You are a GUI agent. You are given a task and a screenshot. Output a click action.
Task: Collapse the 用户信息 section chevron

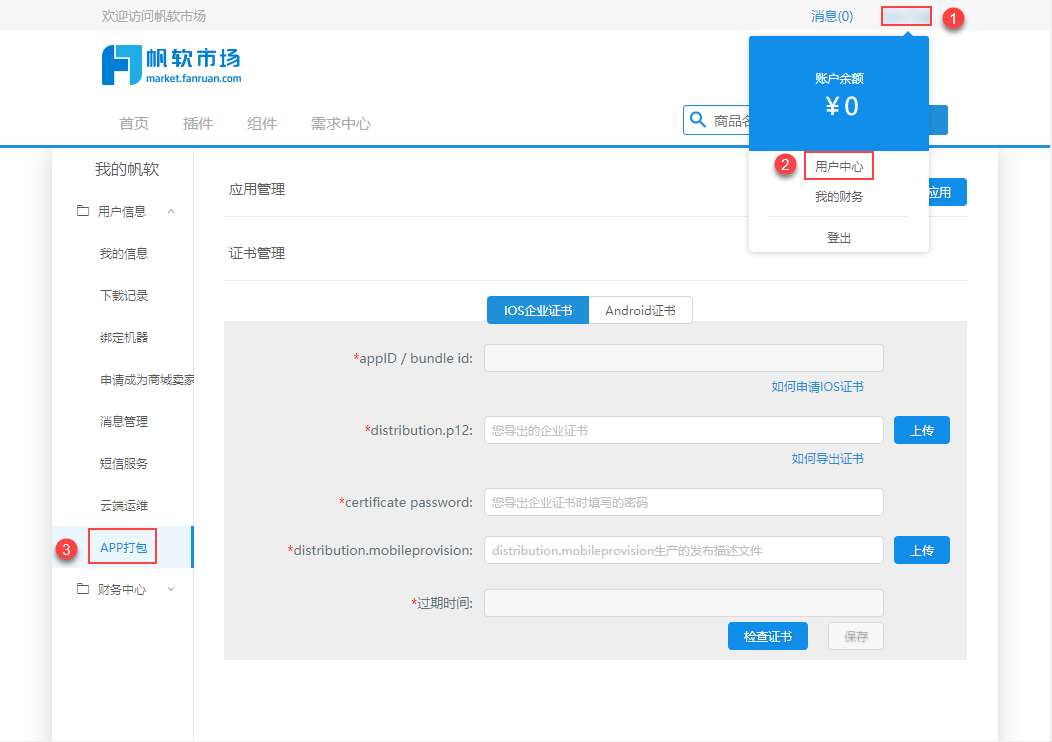click(x=171, y=211)
